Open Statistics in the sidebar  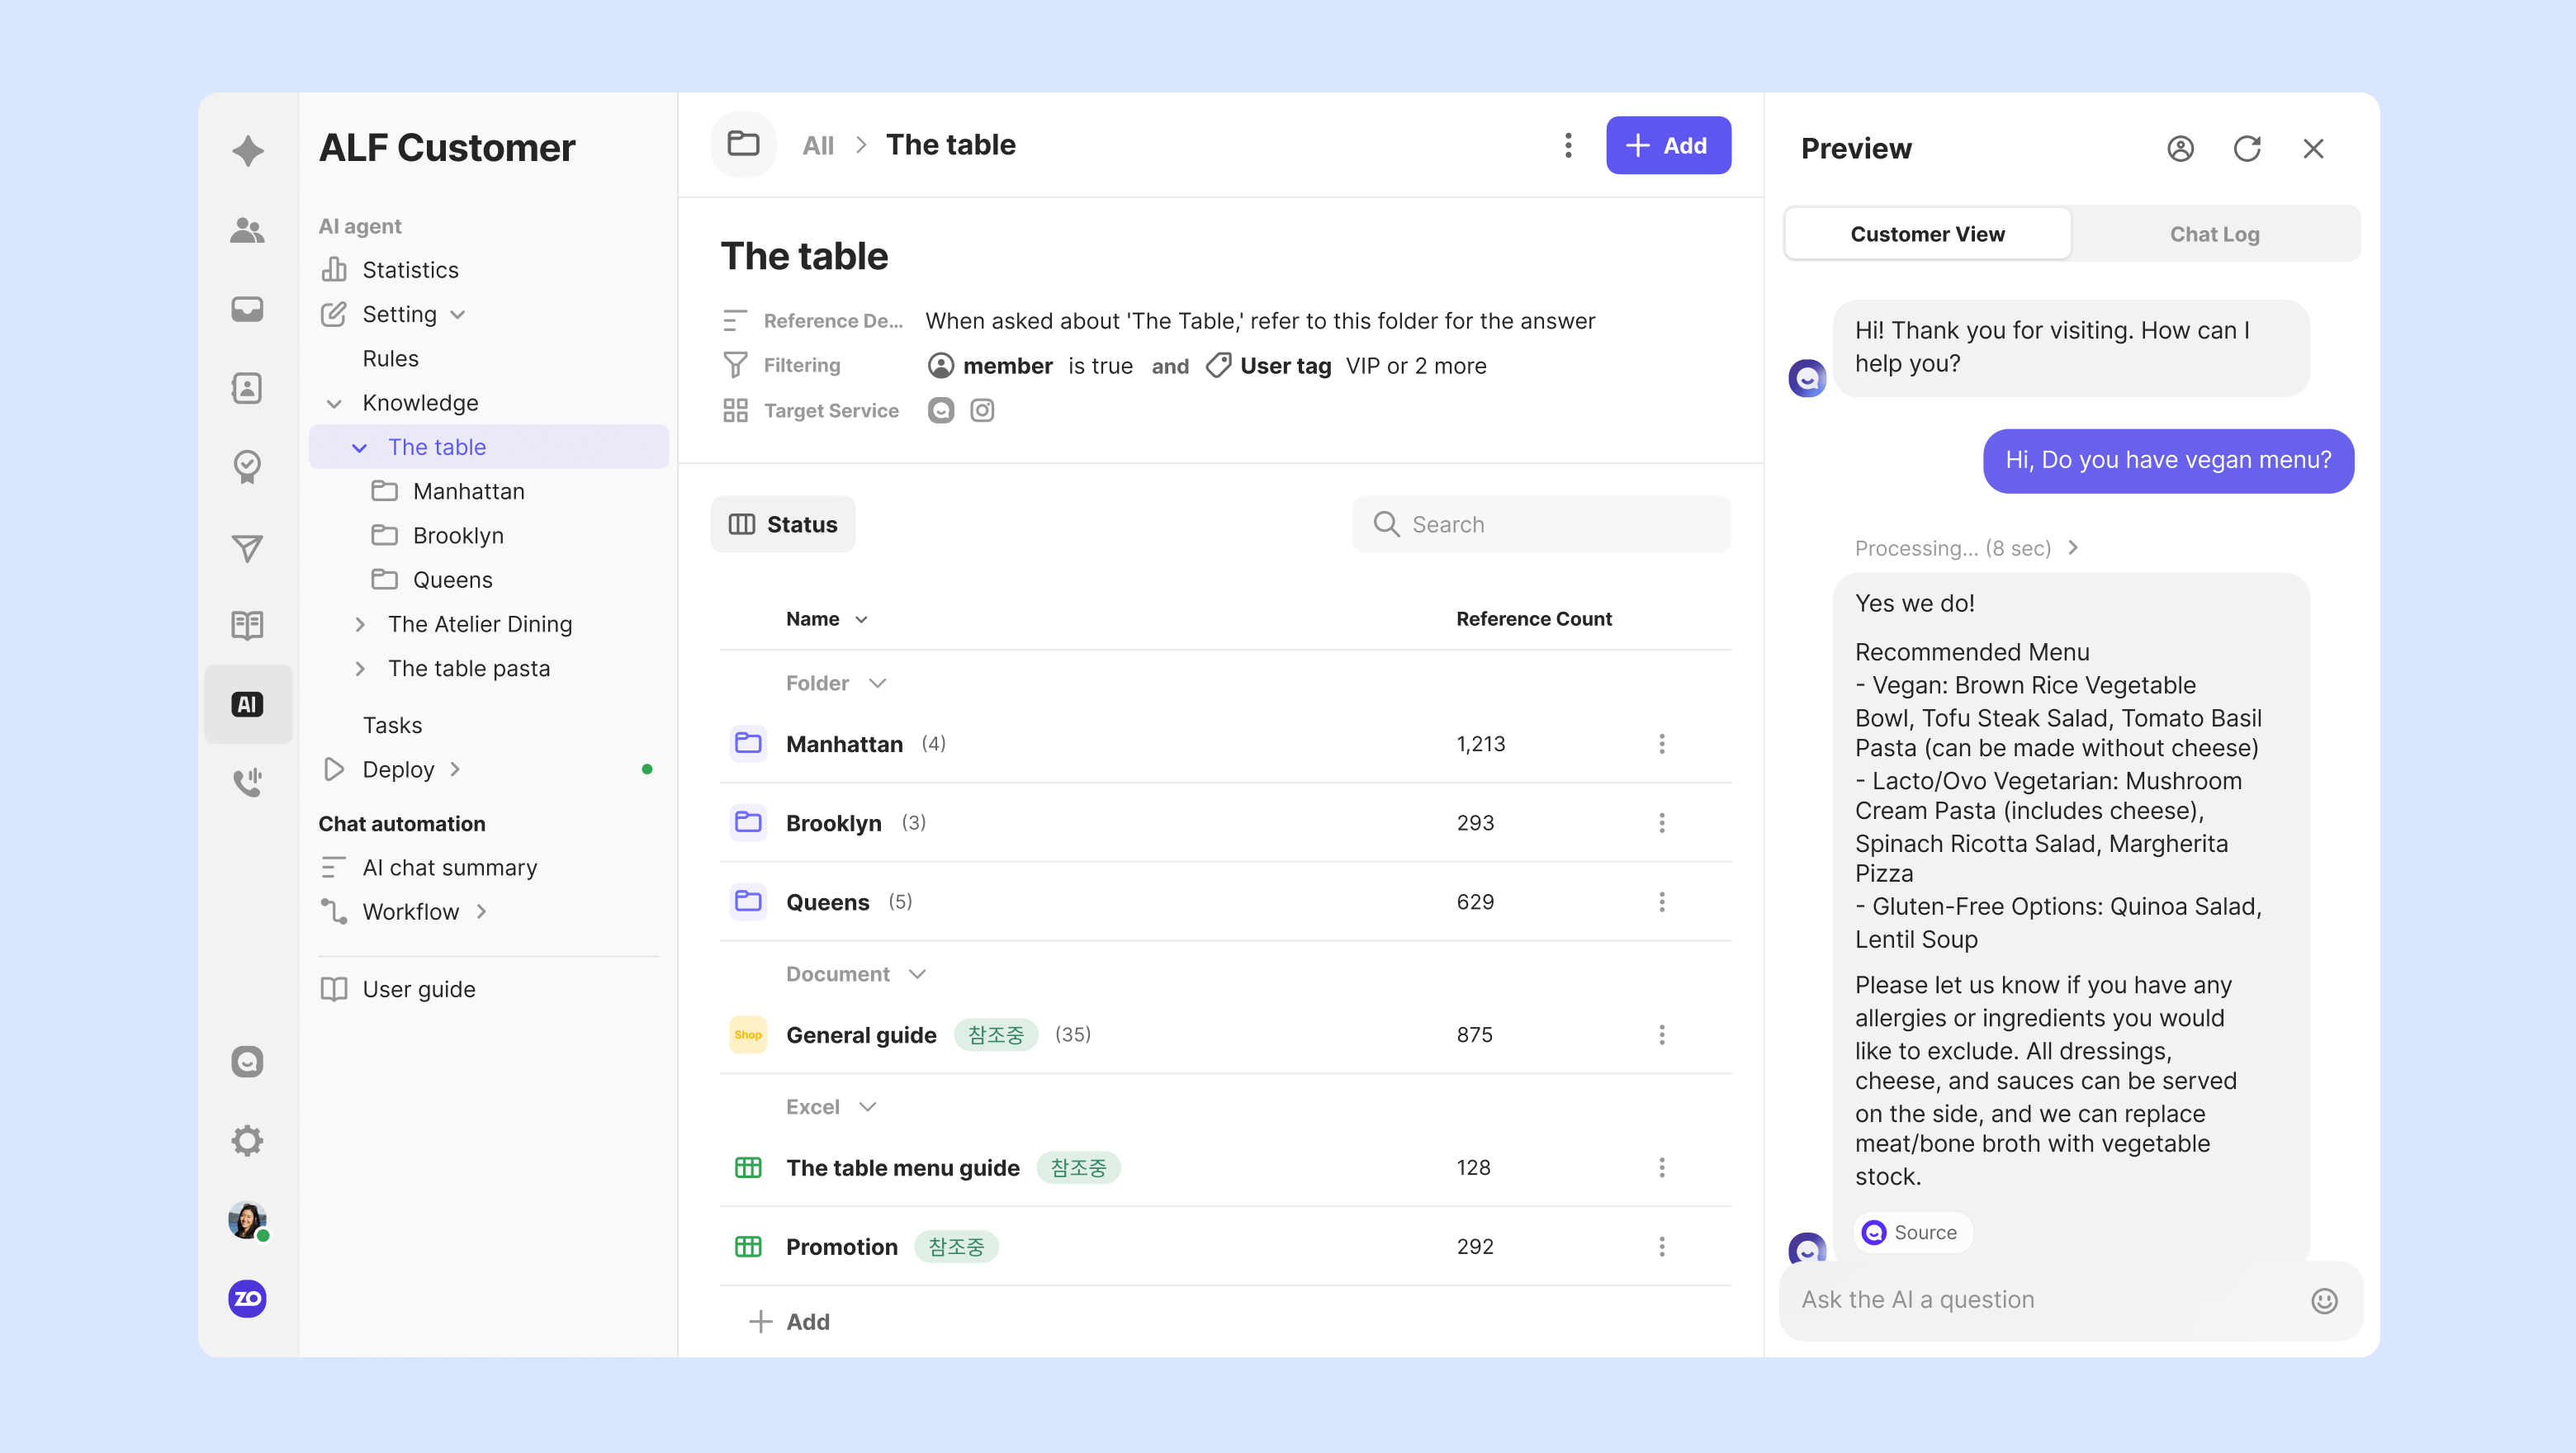click(x=410, y=270)
